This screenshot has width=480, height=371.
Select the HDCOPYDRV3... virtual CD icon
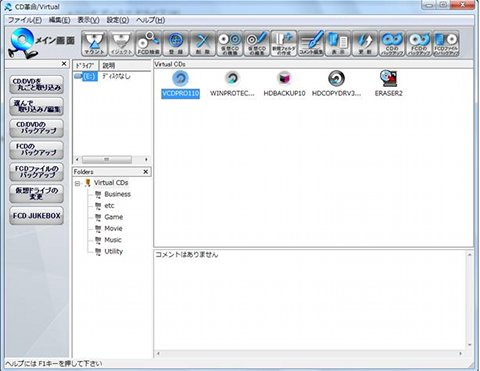coord(336,84)
